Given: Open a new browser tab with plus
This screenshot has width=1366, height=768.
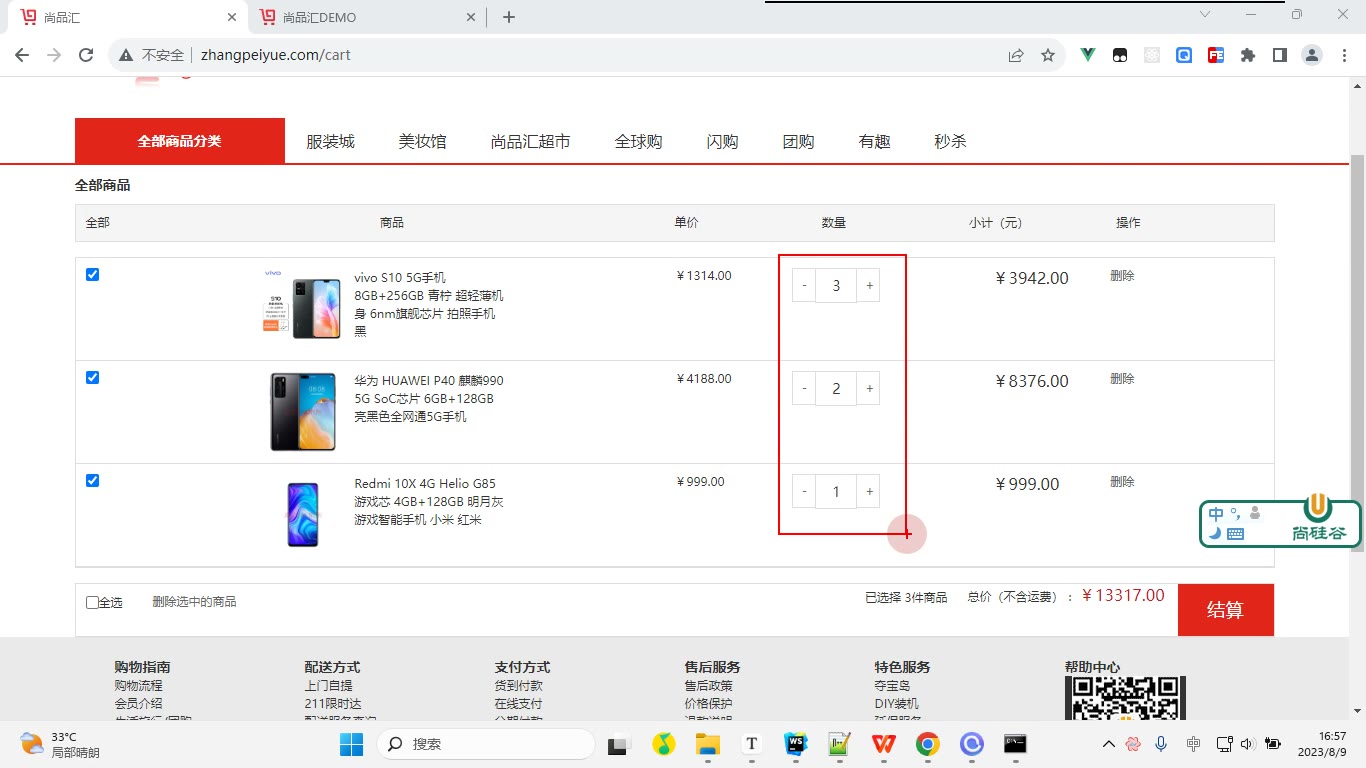Looking at the screenshot, I should click(x=509, y=17).
